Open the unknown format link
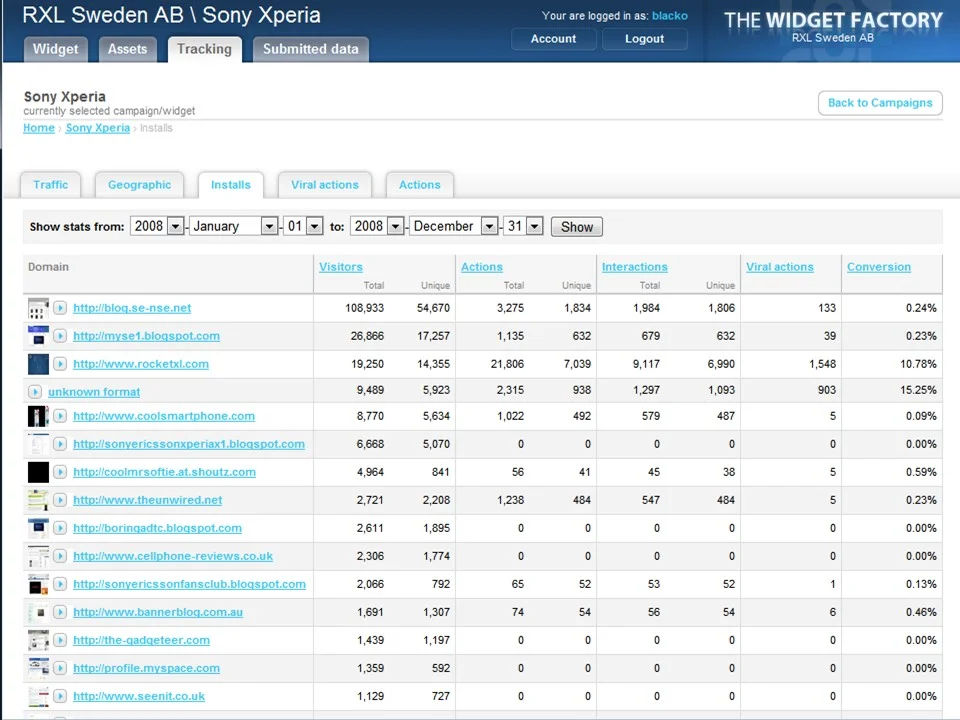The width and height of the screenshot is (960, 720). point(94,392)
